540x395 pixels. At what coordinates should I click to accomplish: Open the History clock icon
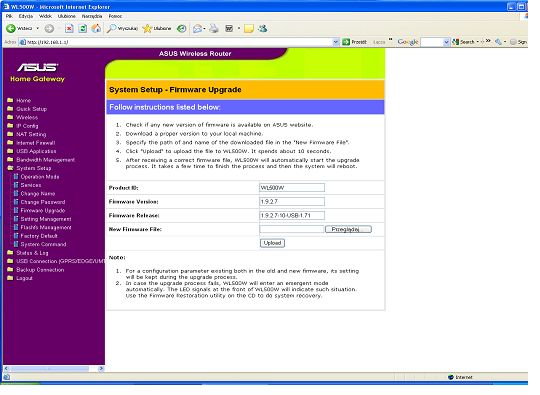click(x=181, y=29)
